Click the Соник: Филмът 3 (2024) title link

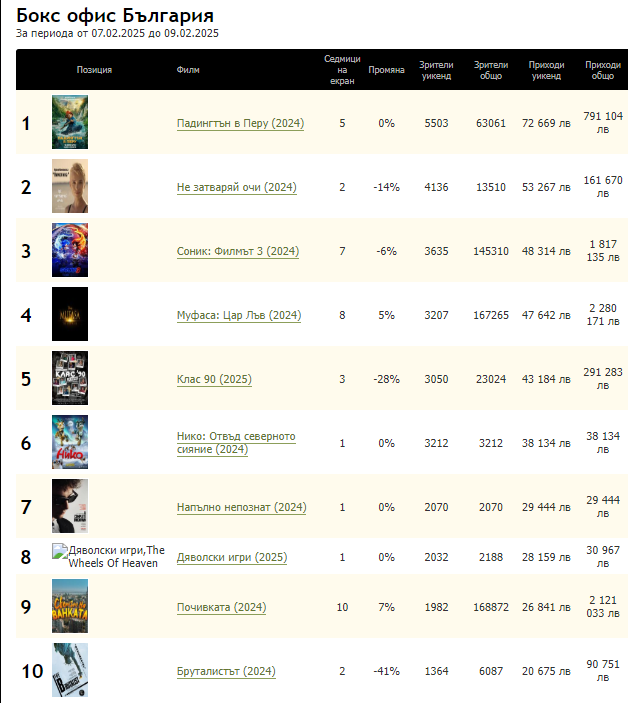[x=238, y=251]
